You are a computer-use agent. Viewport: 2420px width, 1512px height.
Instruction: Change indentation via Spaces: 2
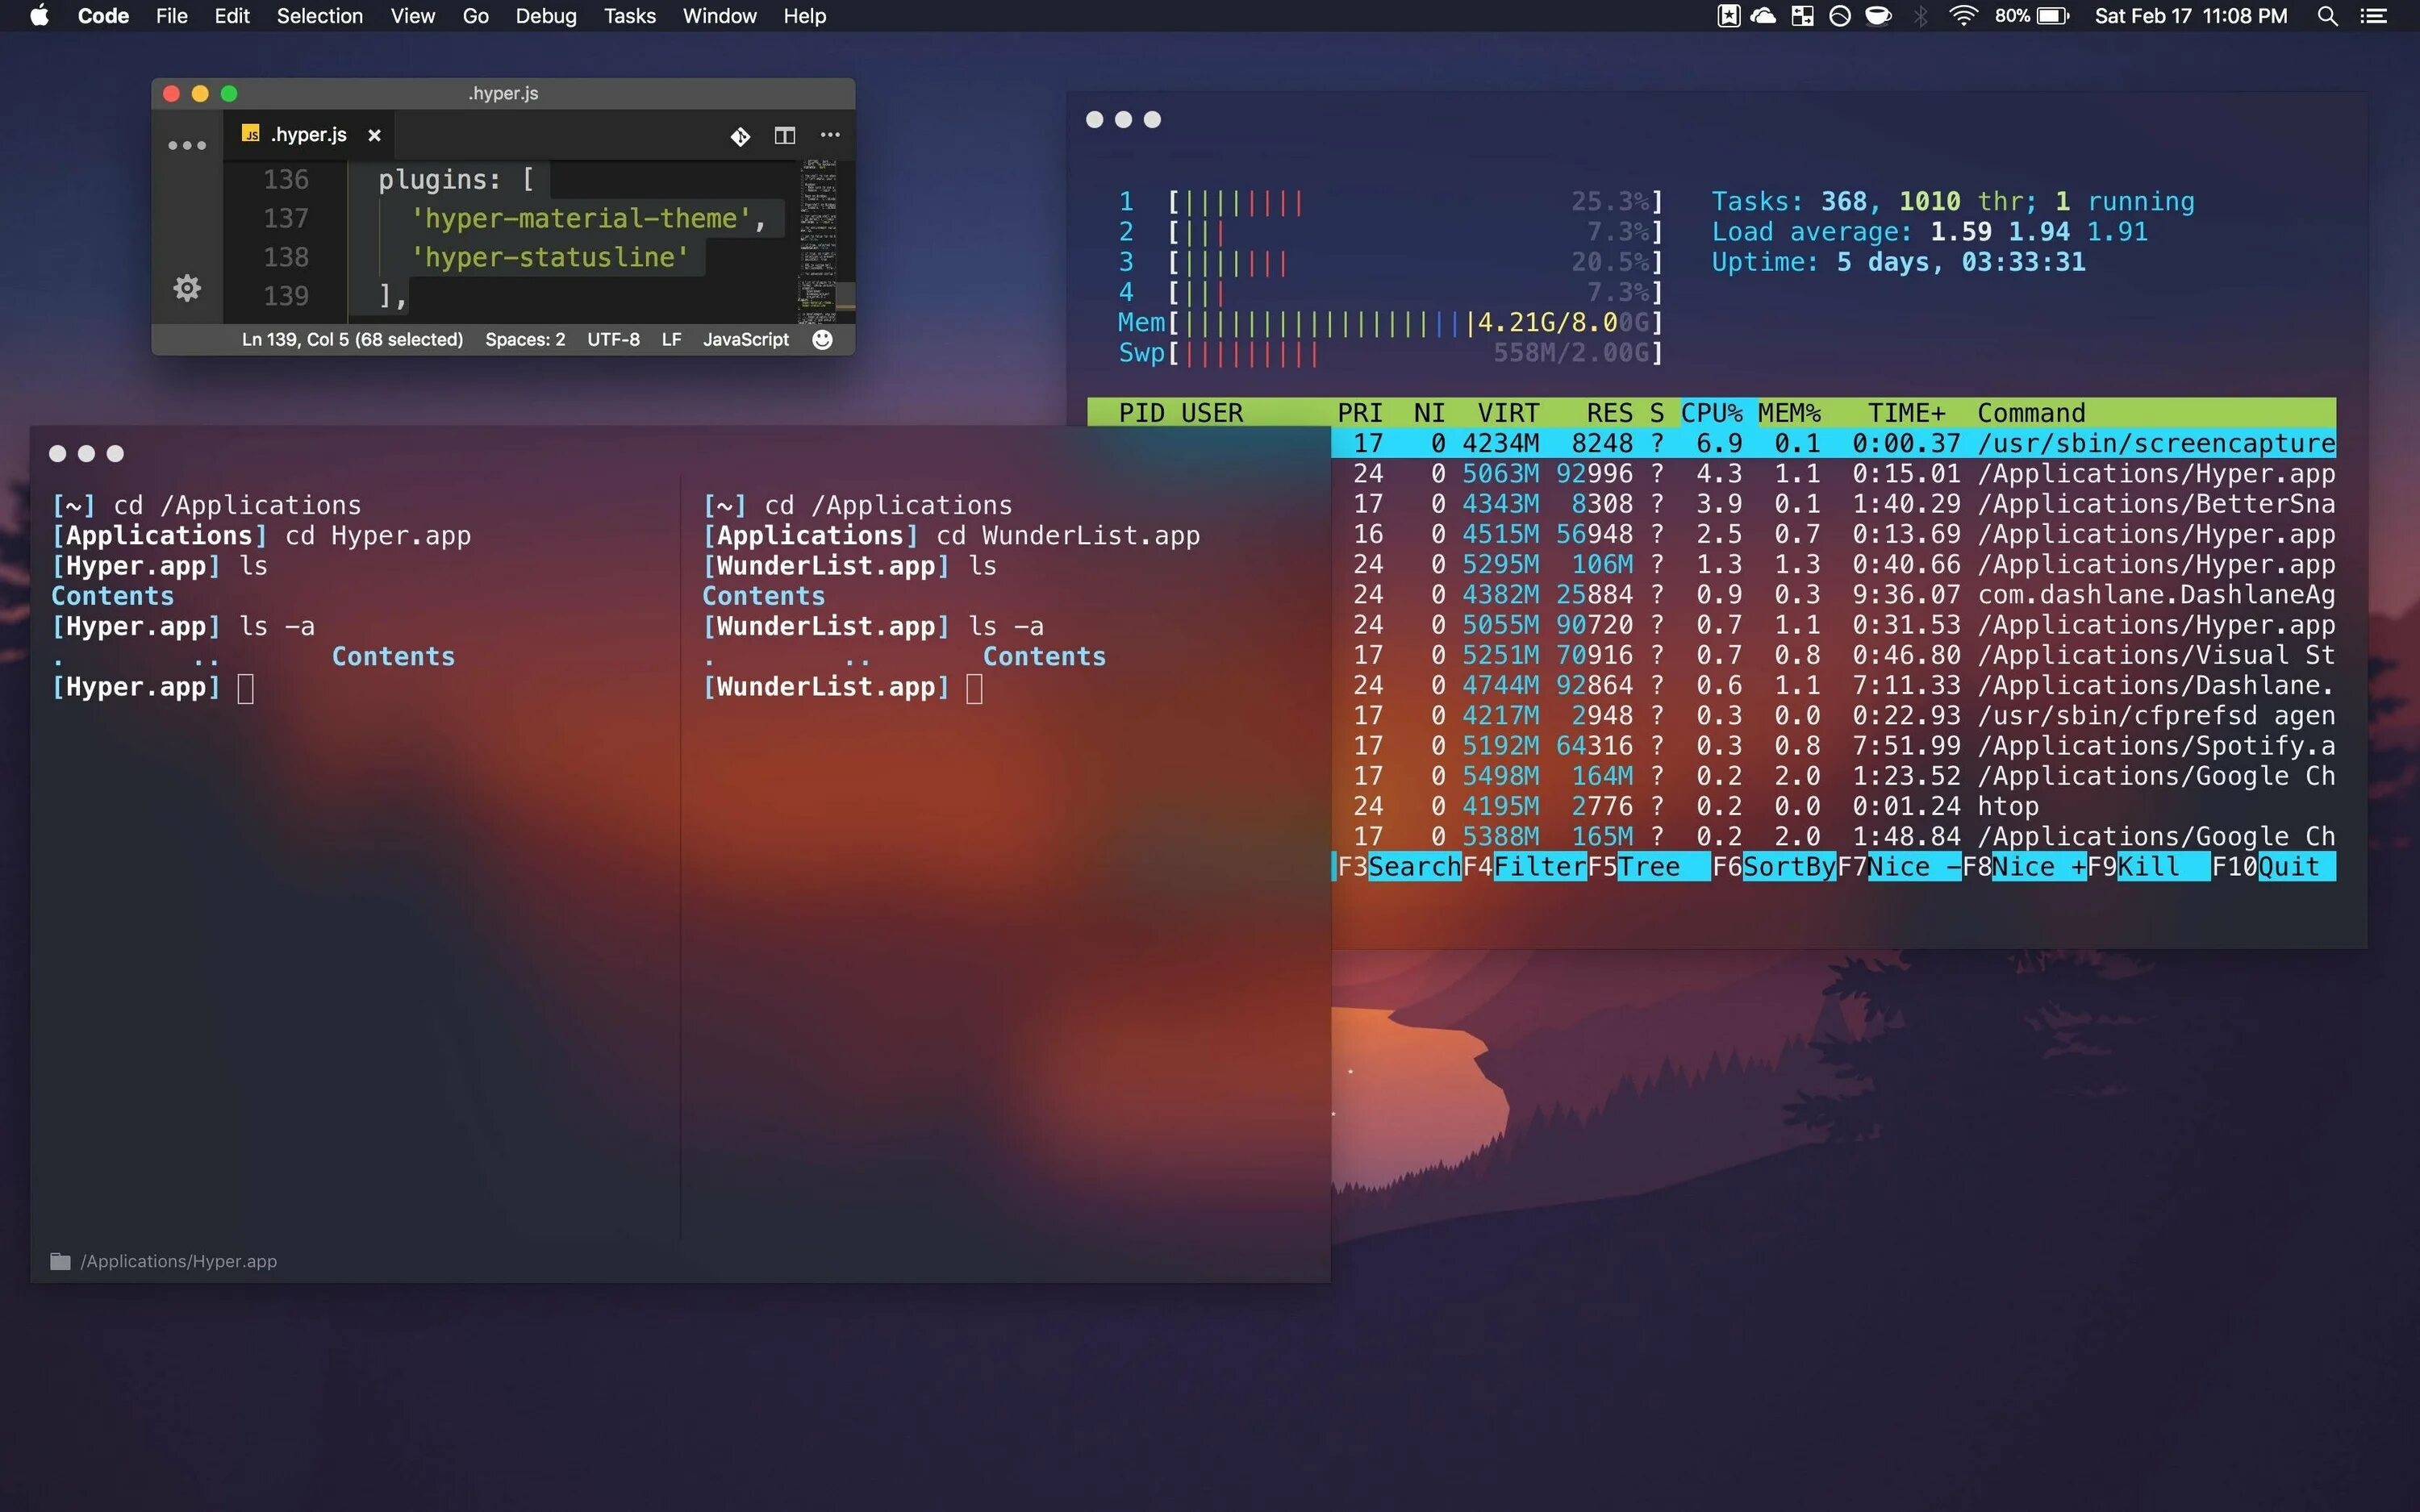pos(525,340)
